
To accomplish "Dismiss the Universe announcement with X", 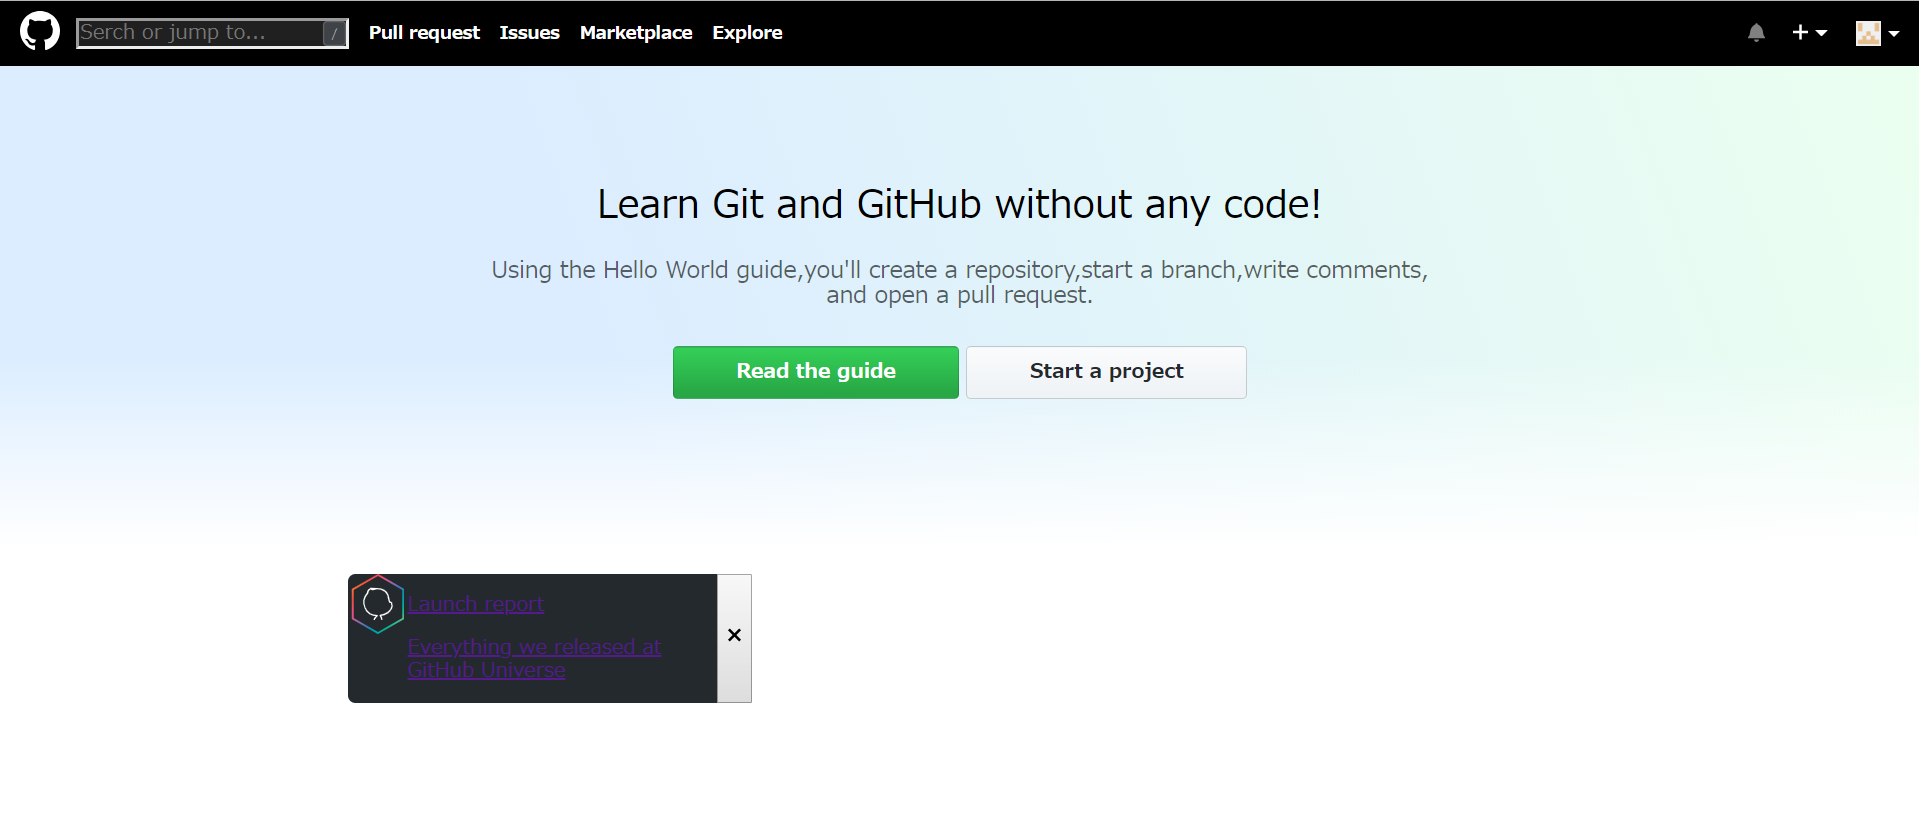I will (734, 636).
